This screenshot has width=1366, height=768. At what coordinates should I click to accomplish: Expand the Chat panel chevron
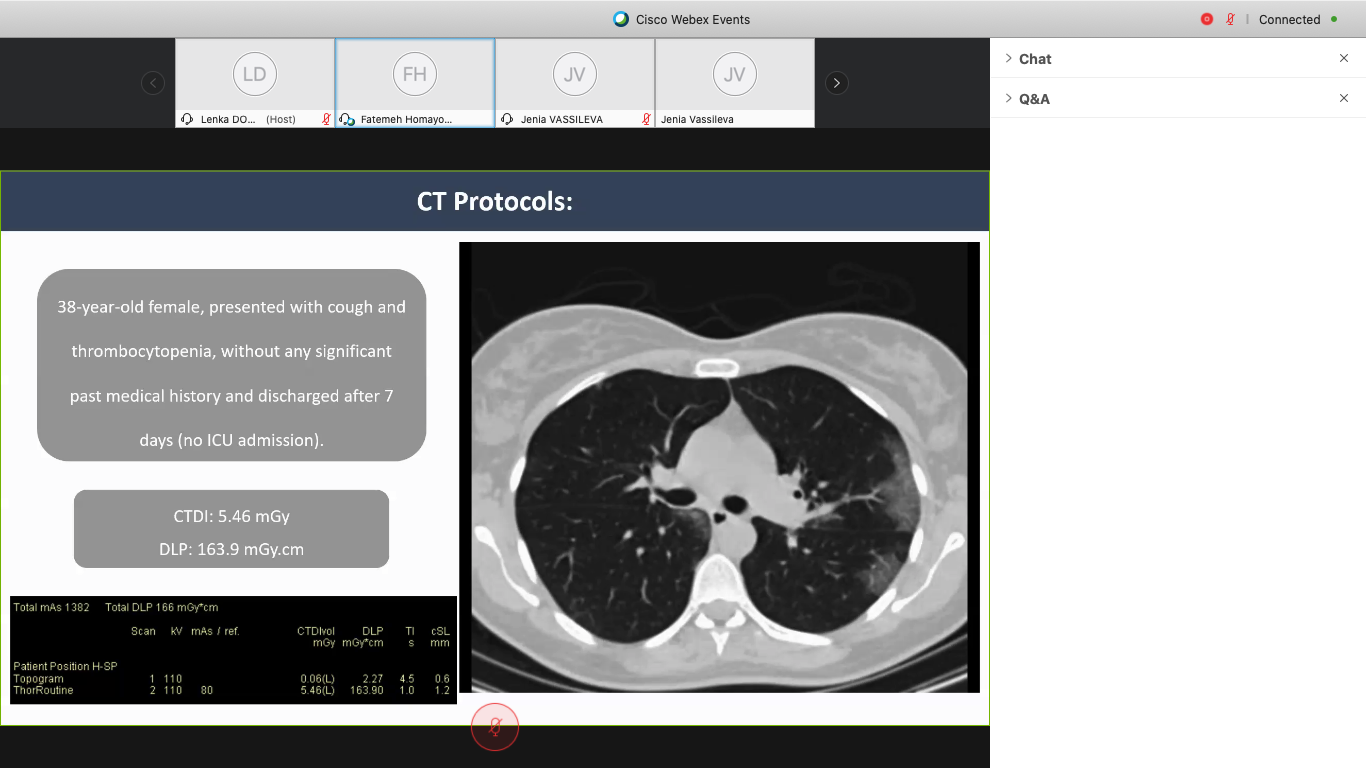[x=1008, y=58]
